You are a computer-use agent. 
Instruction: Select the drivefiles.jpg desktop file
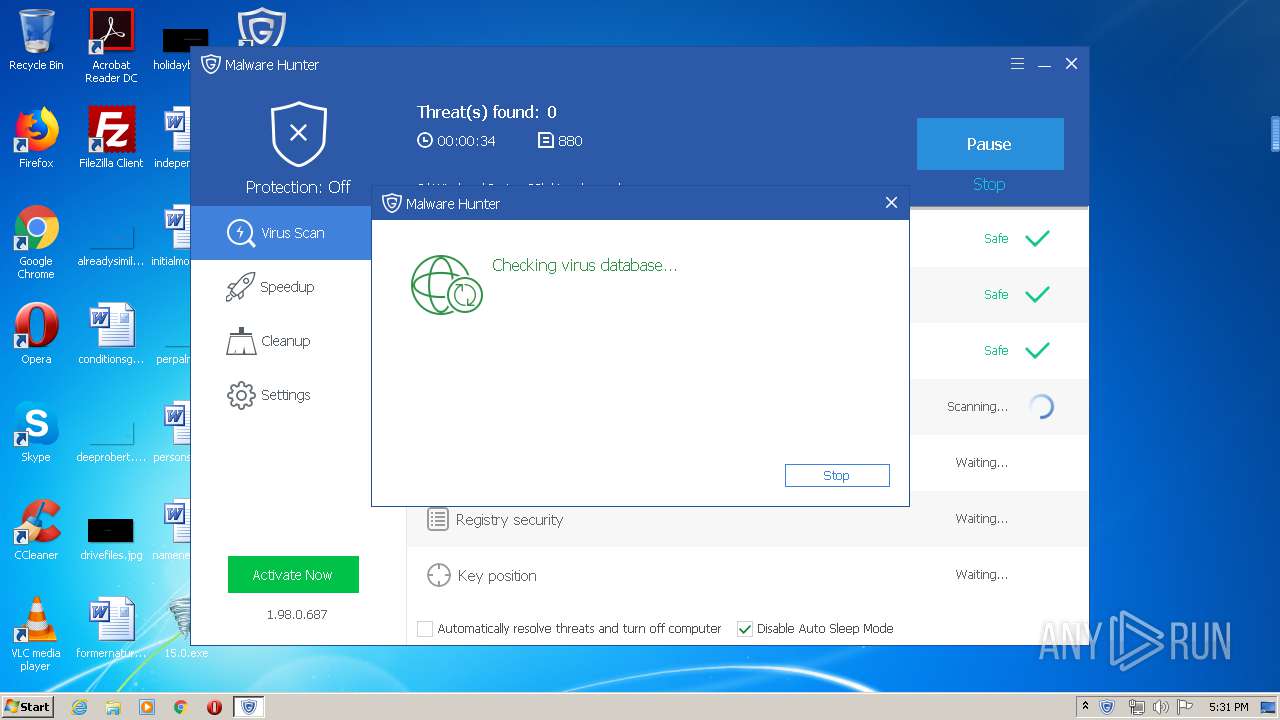click(x=111, y=537)
